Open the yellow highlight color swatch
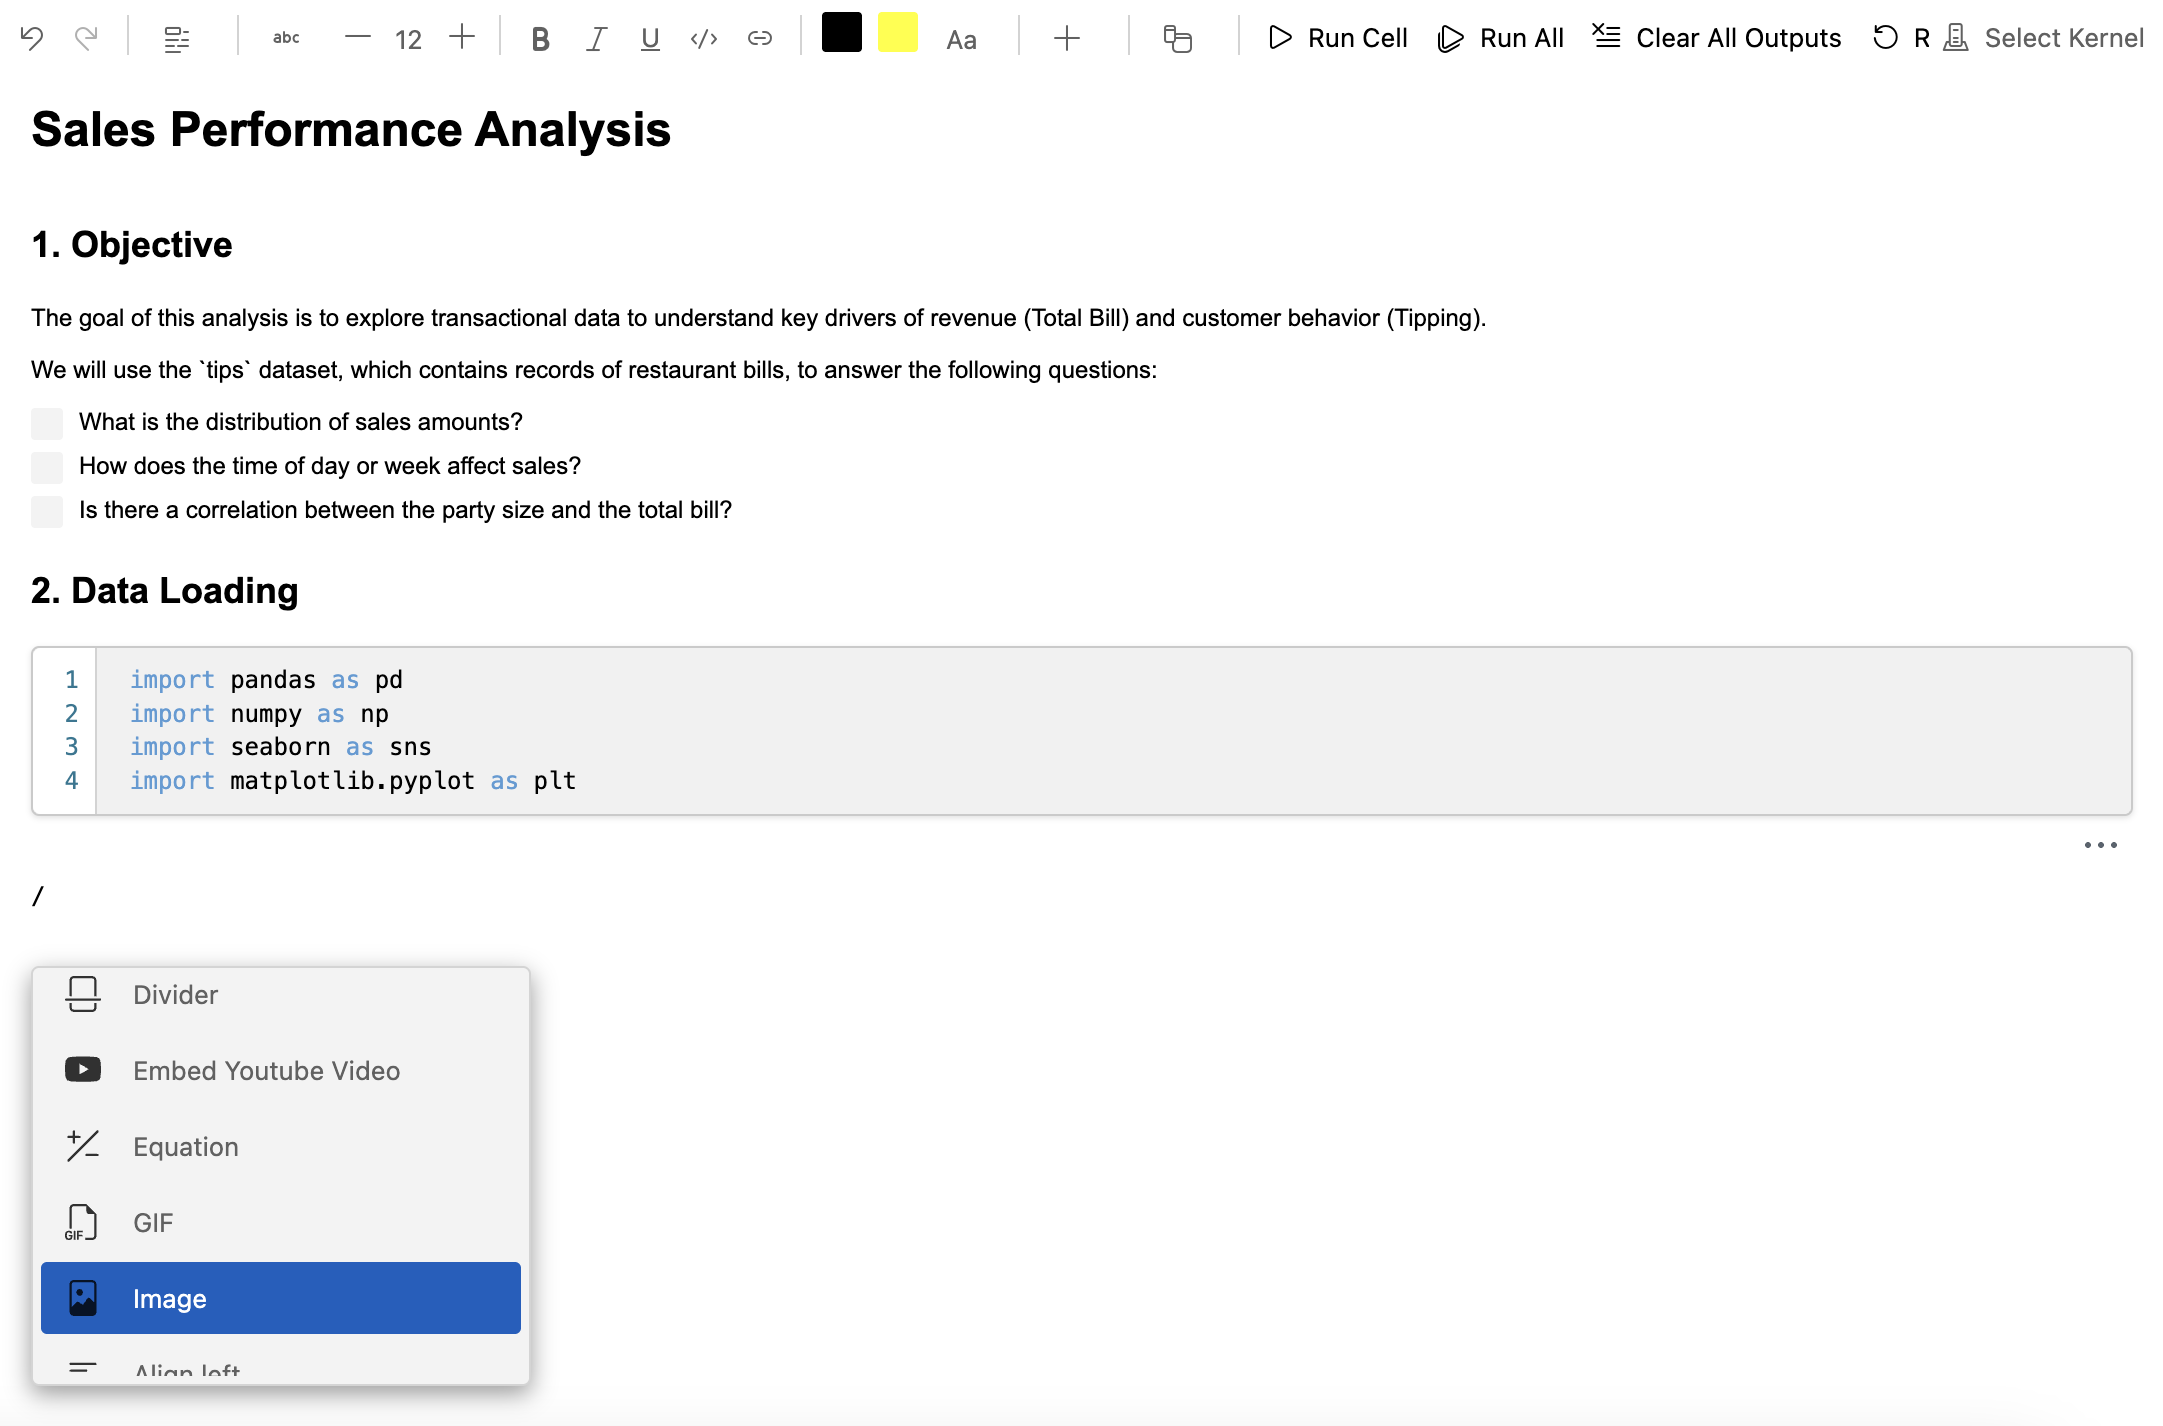The width and height of the screenshot is (2163, 1426). (897, 33)
